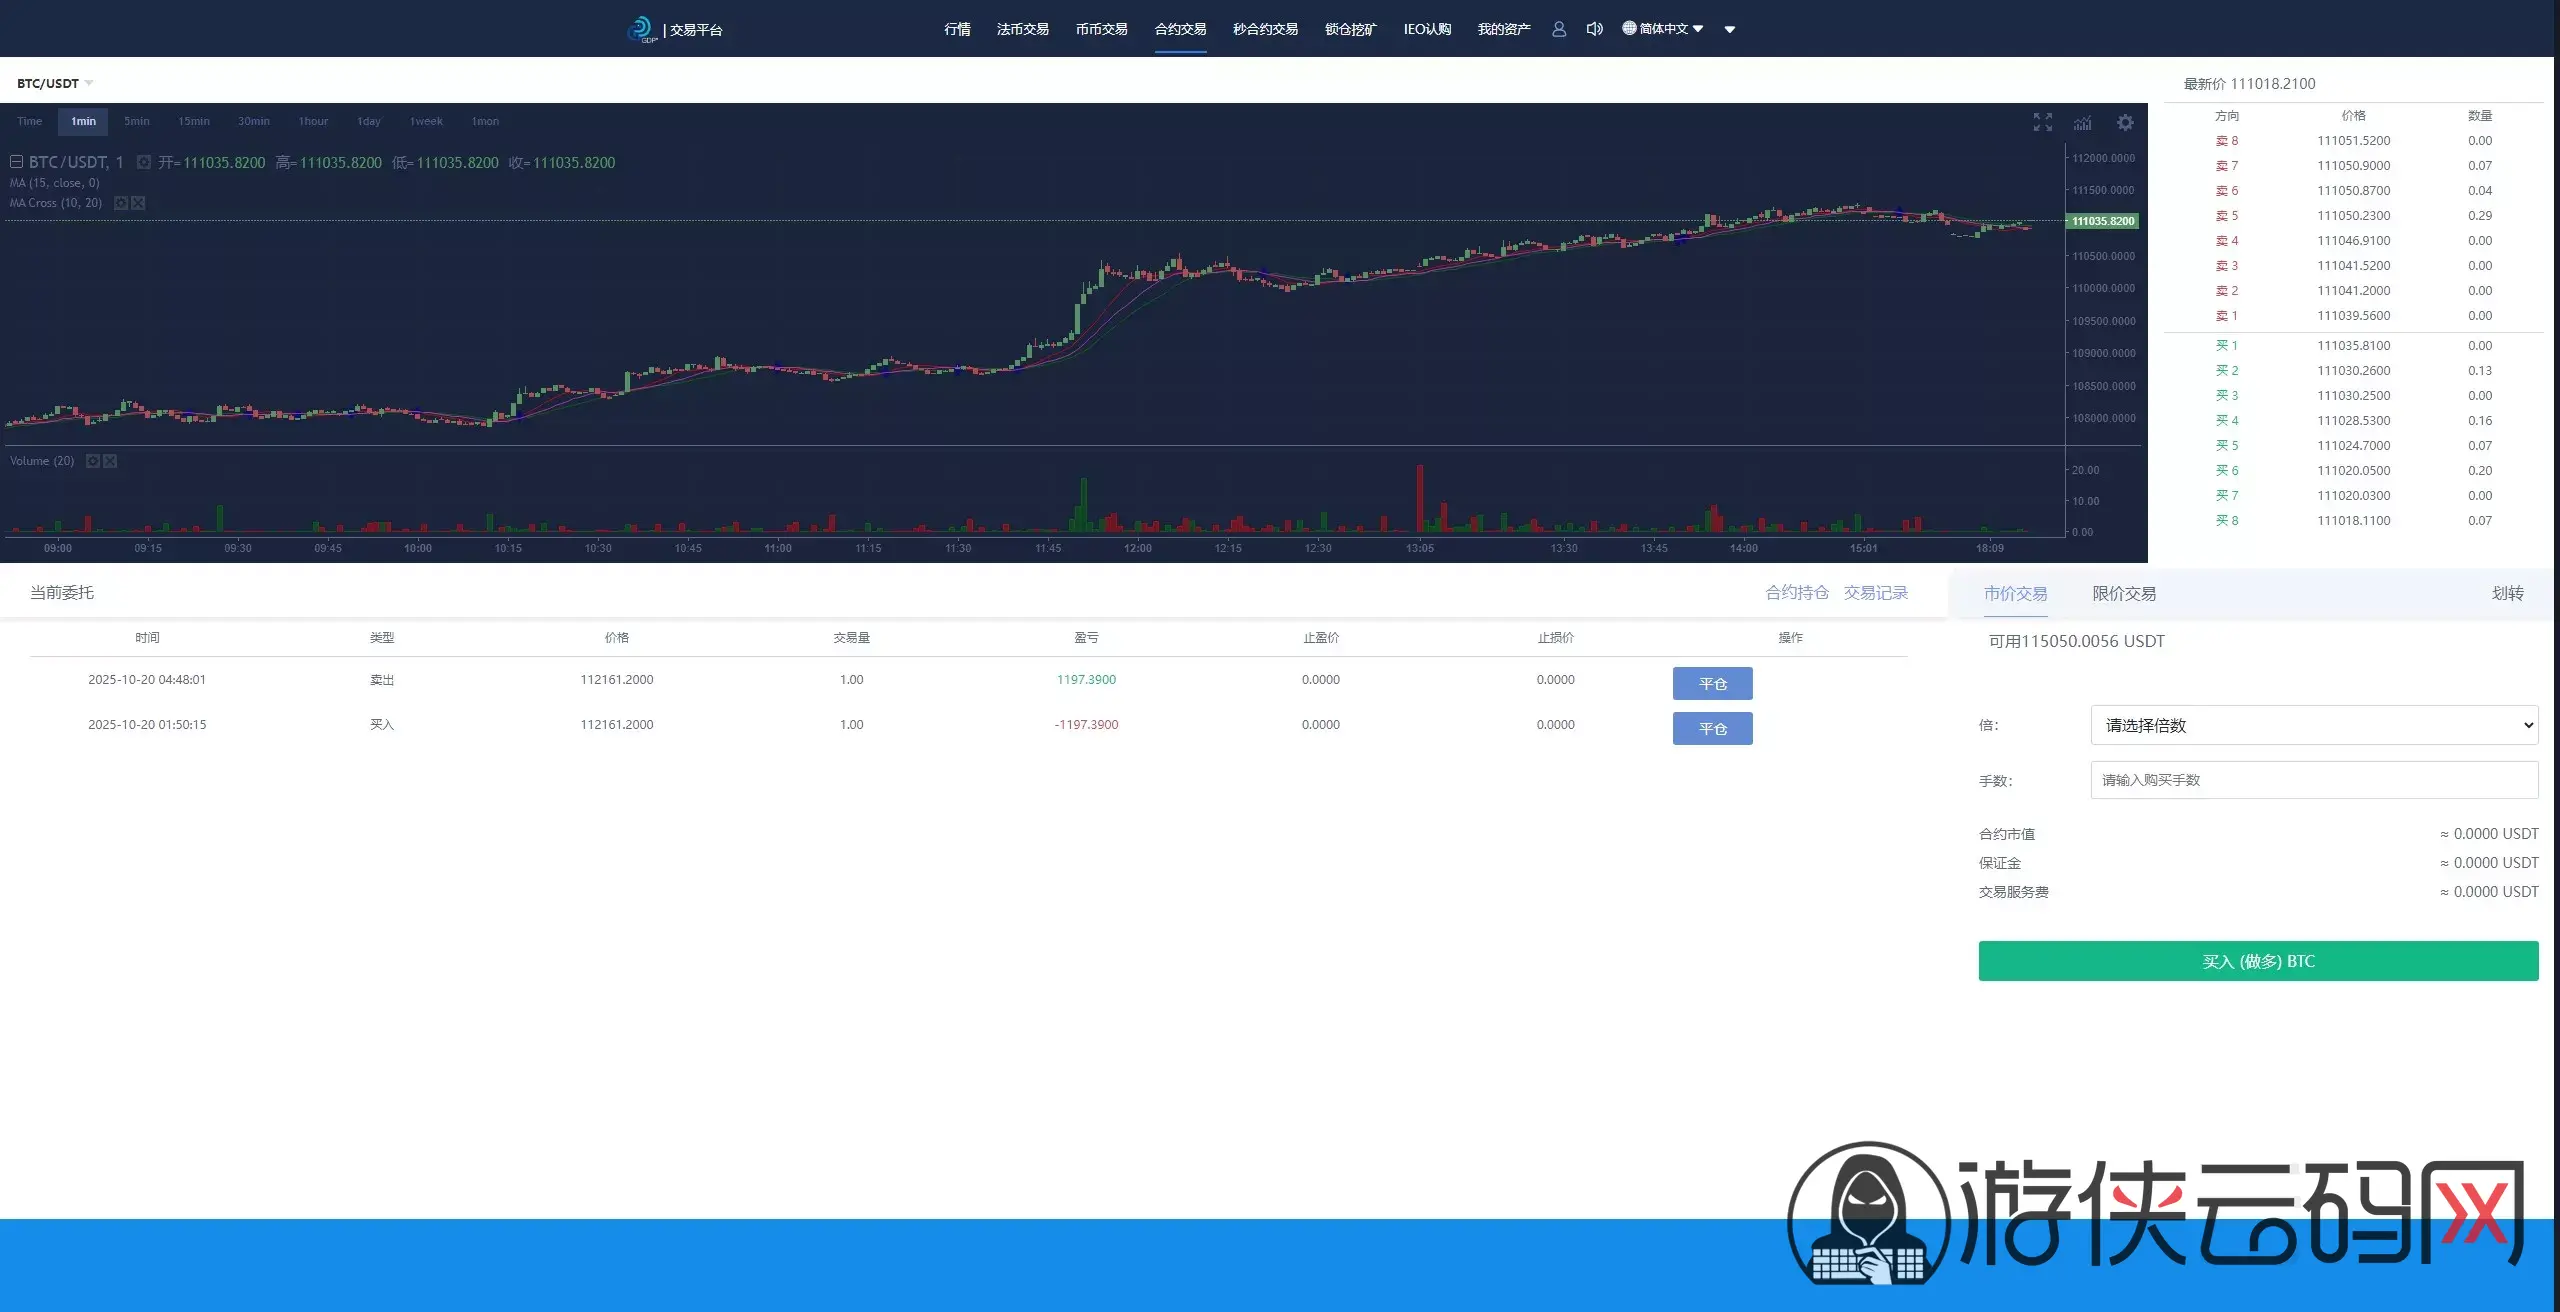Open Volume indicator settings icon
Viewport: 2560px width, 1312px height.
pyautogui.click(x=93, y=461)
